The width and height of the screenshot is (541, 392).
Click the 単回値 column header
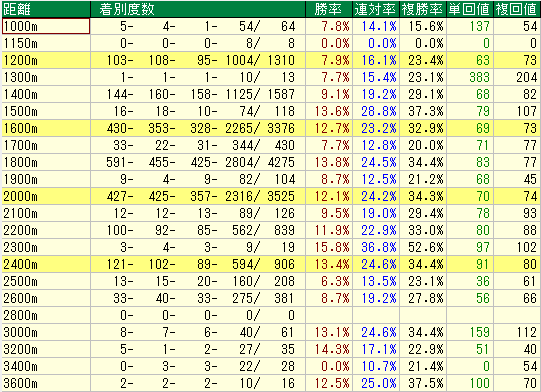pos(470,9)
